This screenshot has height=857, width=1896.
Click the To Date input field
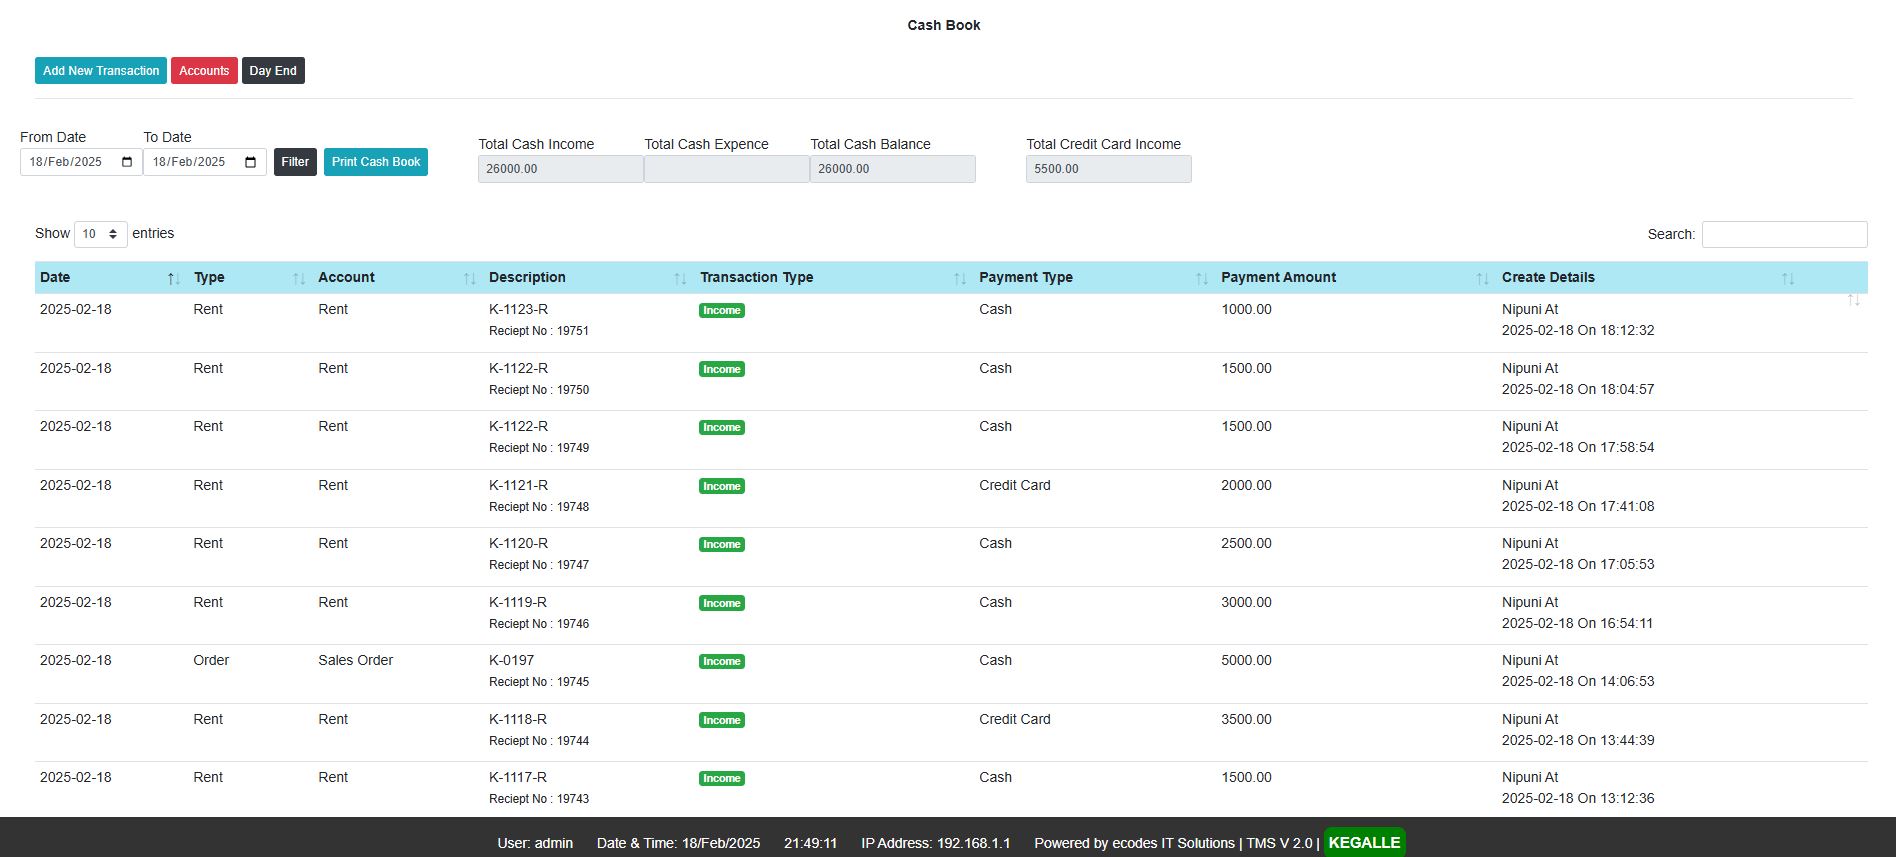point(205,162)
